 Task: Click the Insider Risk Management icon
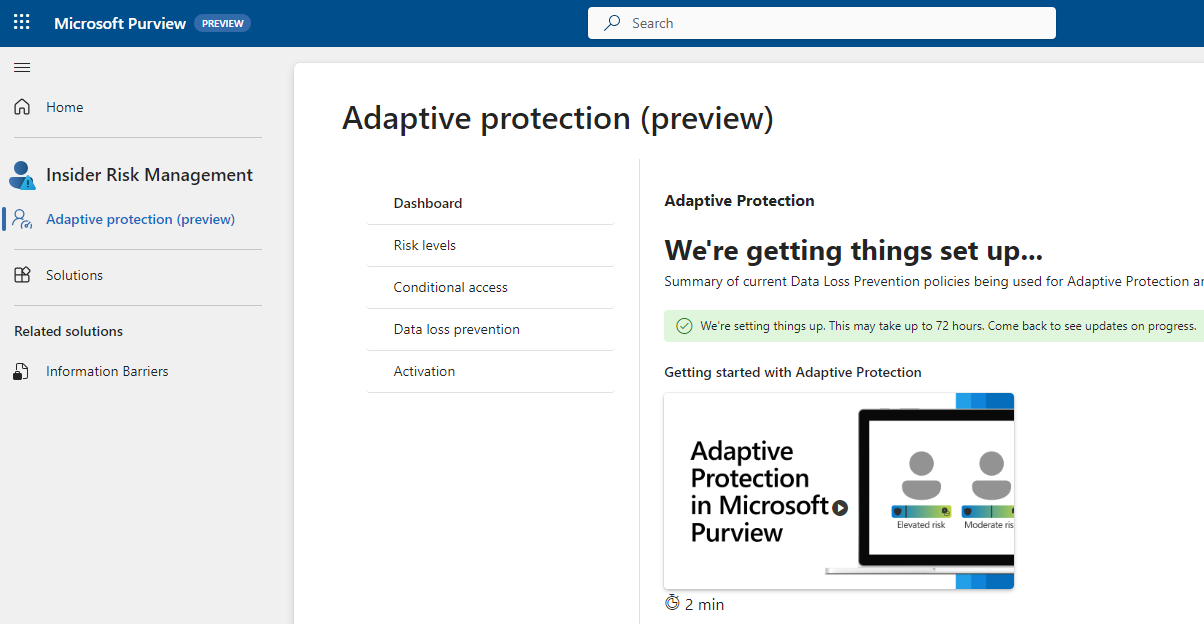[x=22, y=176]
